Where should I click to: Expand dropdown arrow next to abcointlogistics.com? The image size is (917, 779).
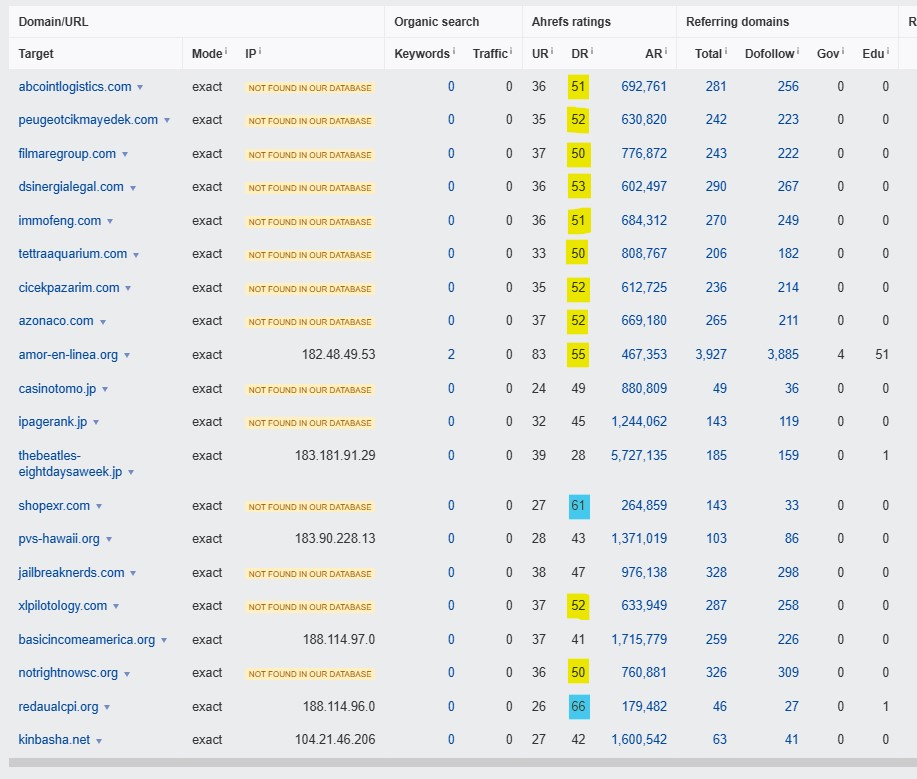point(140,88)
